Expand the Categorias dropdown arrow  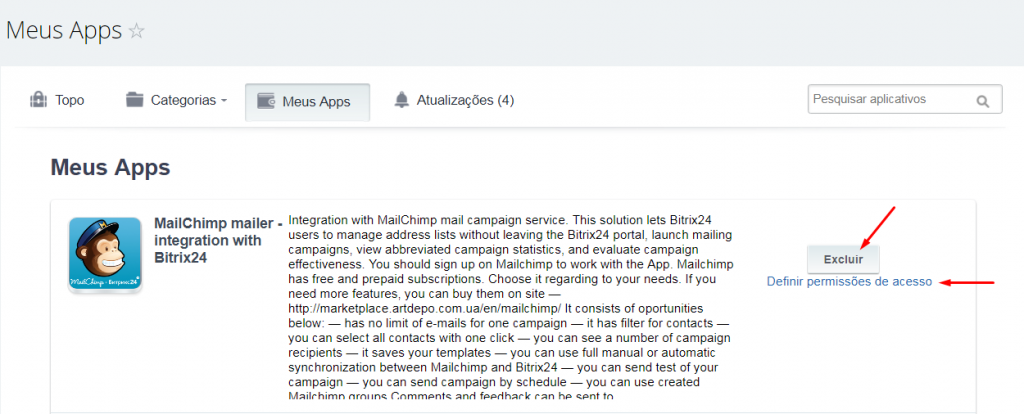pos(224,101)
